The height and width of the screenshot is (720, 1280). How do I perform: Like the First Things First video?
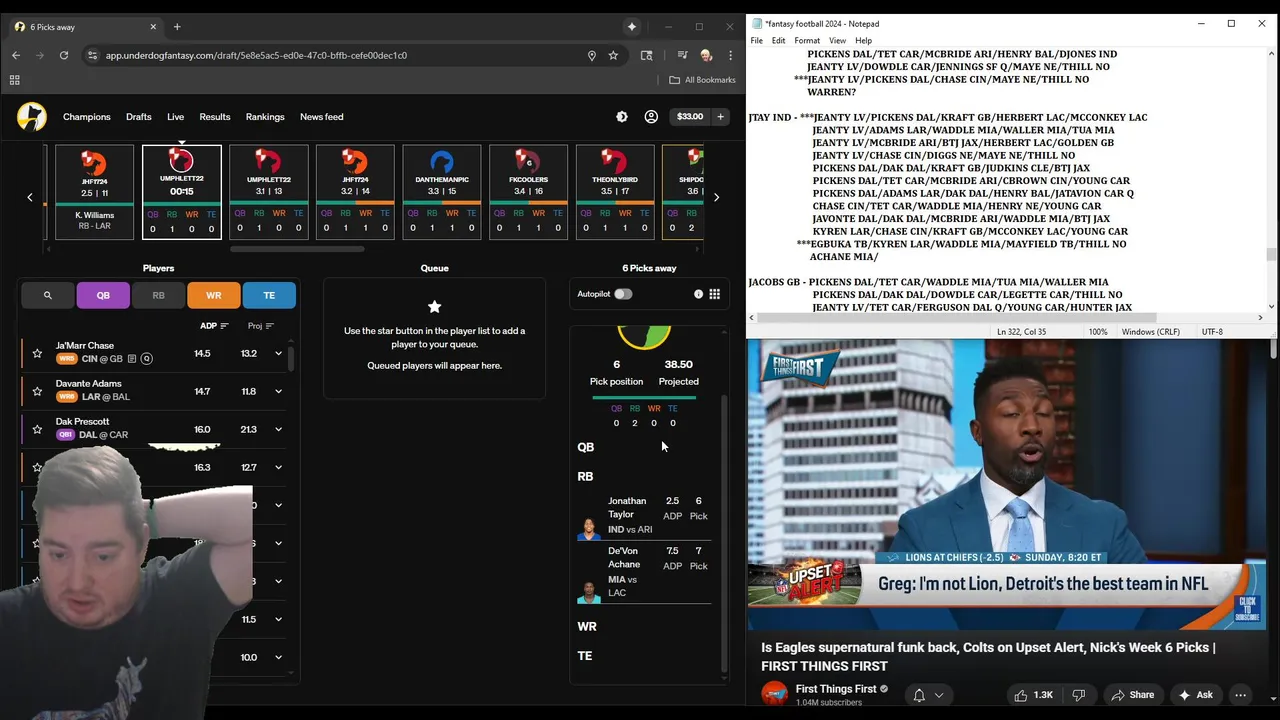[x=1034, y=695]
